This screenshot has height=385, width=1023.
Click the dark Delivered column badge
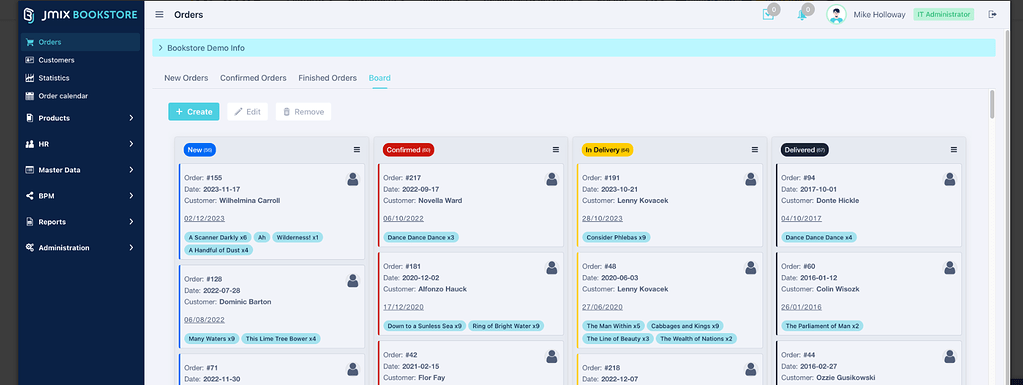pos(805,149)
